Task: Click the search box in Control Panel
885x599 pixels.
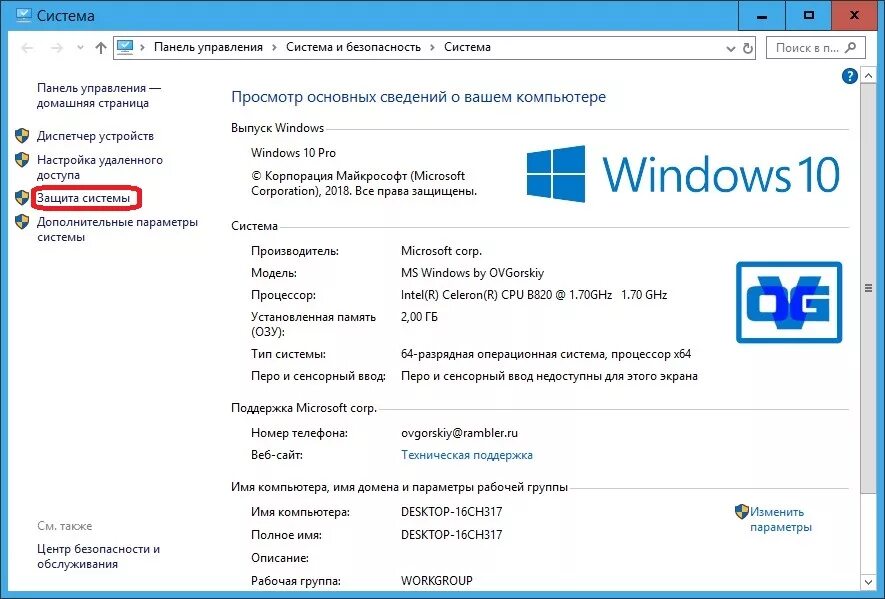Action: click(815, 48)
